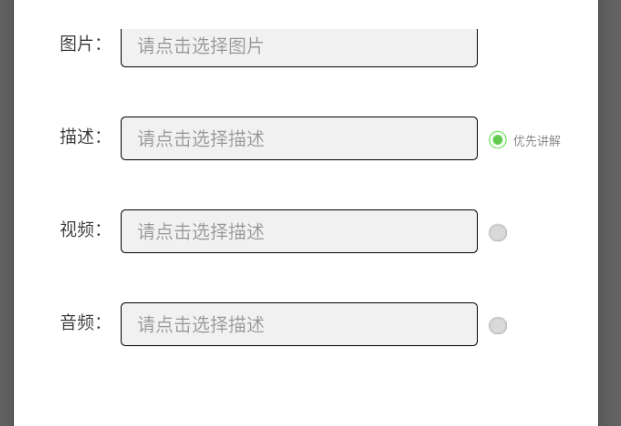The height and width of the screenshot is (426, 621).
Task: Click the 视频: field label
Action: click(81, 230)
